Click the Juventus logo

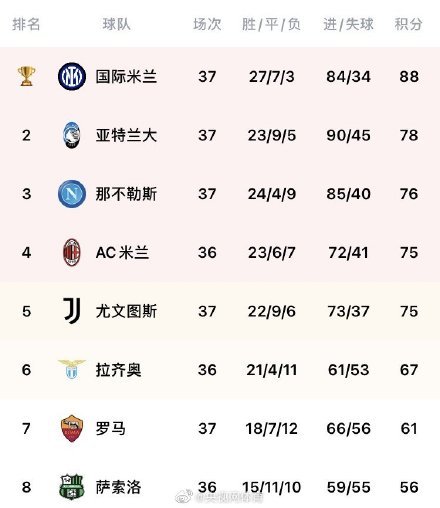pyautogui.click(x=72, y=311)
